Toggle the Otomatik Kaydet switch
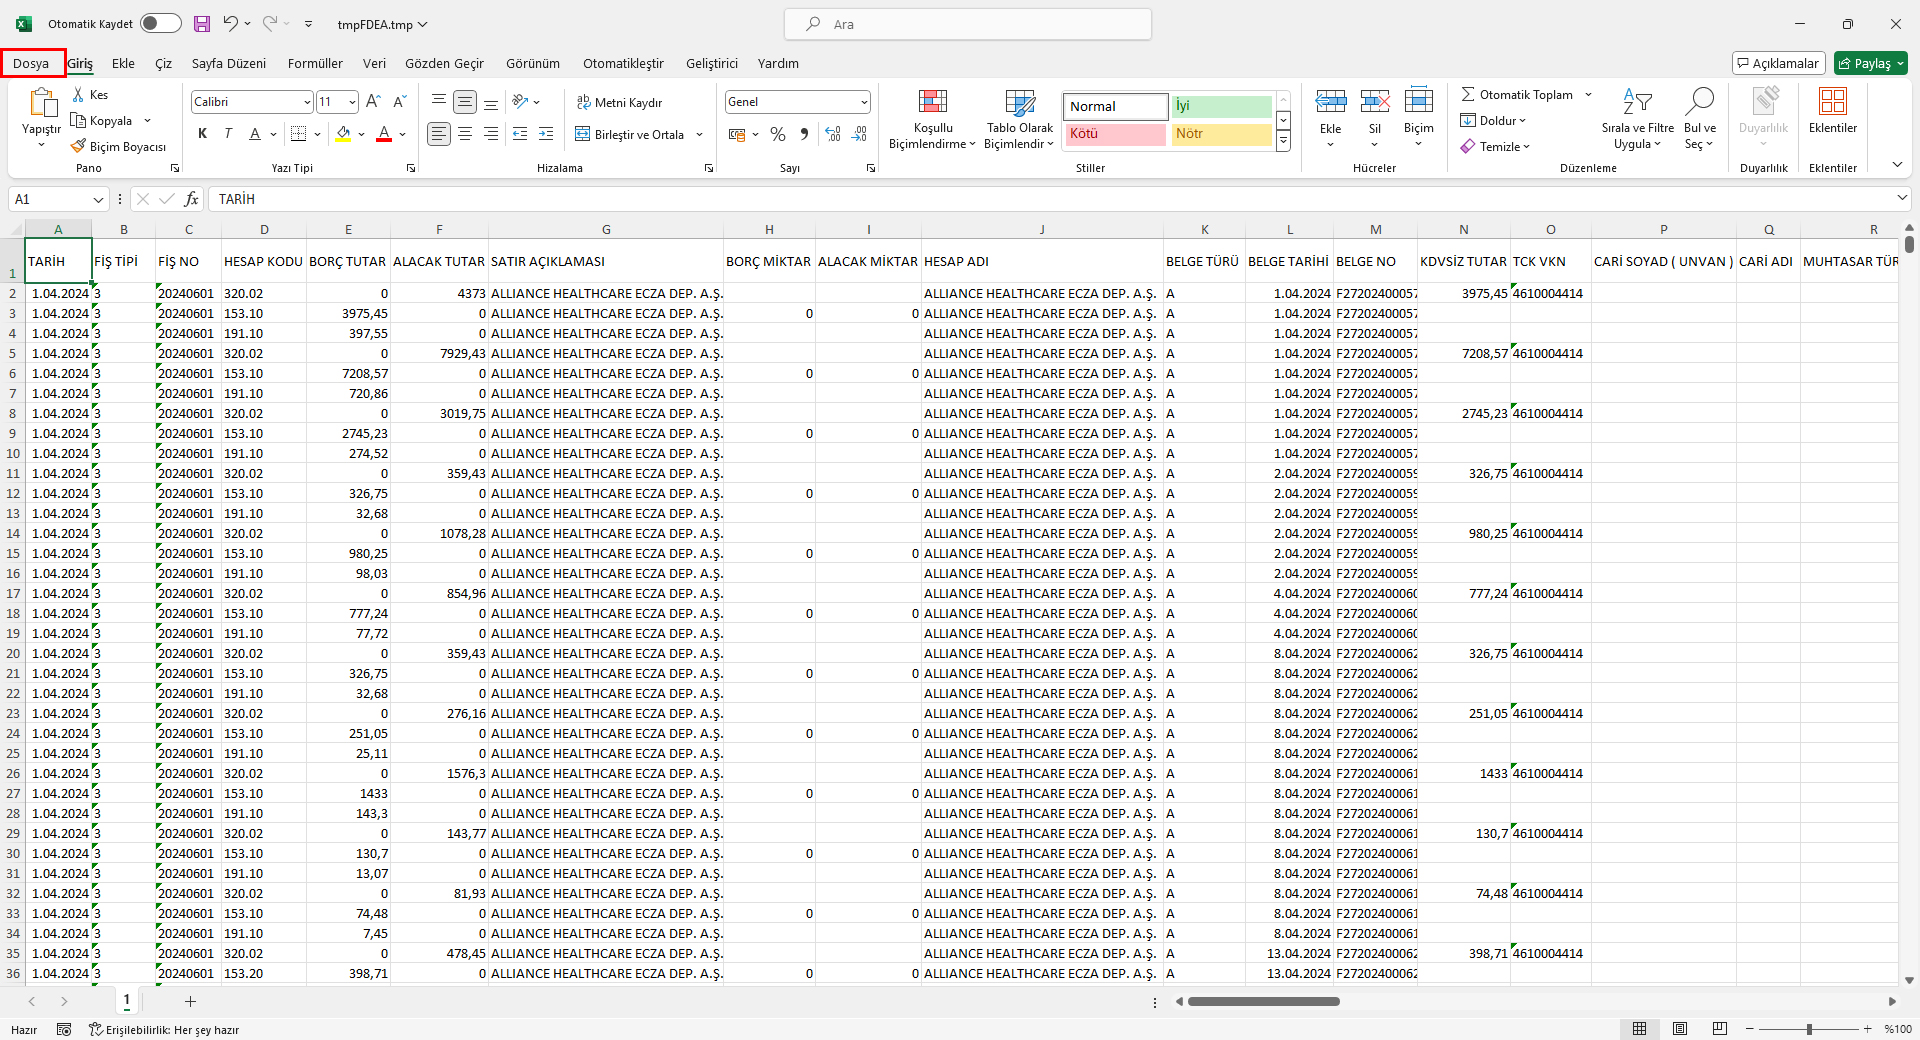 160,24
